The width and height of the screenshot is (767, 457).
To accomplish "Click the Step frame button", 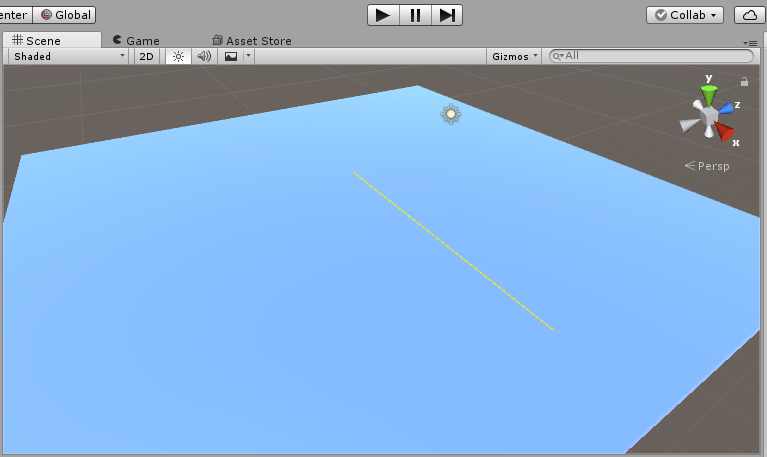I will [x=447, y=15].
